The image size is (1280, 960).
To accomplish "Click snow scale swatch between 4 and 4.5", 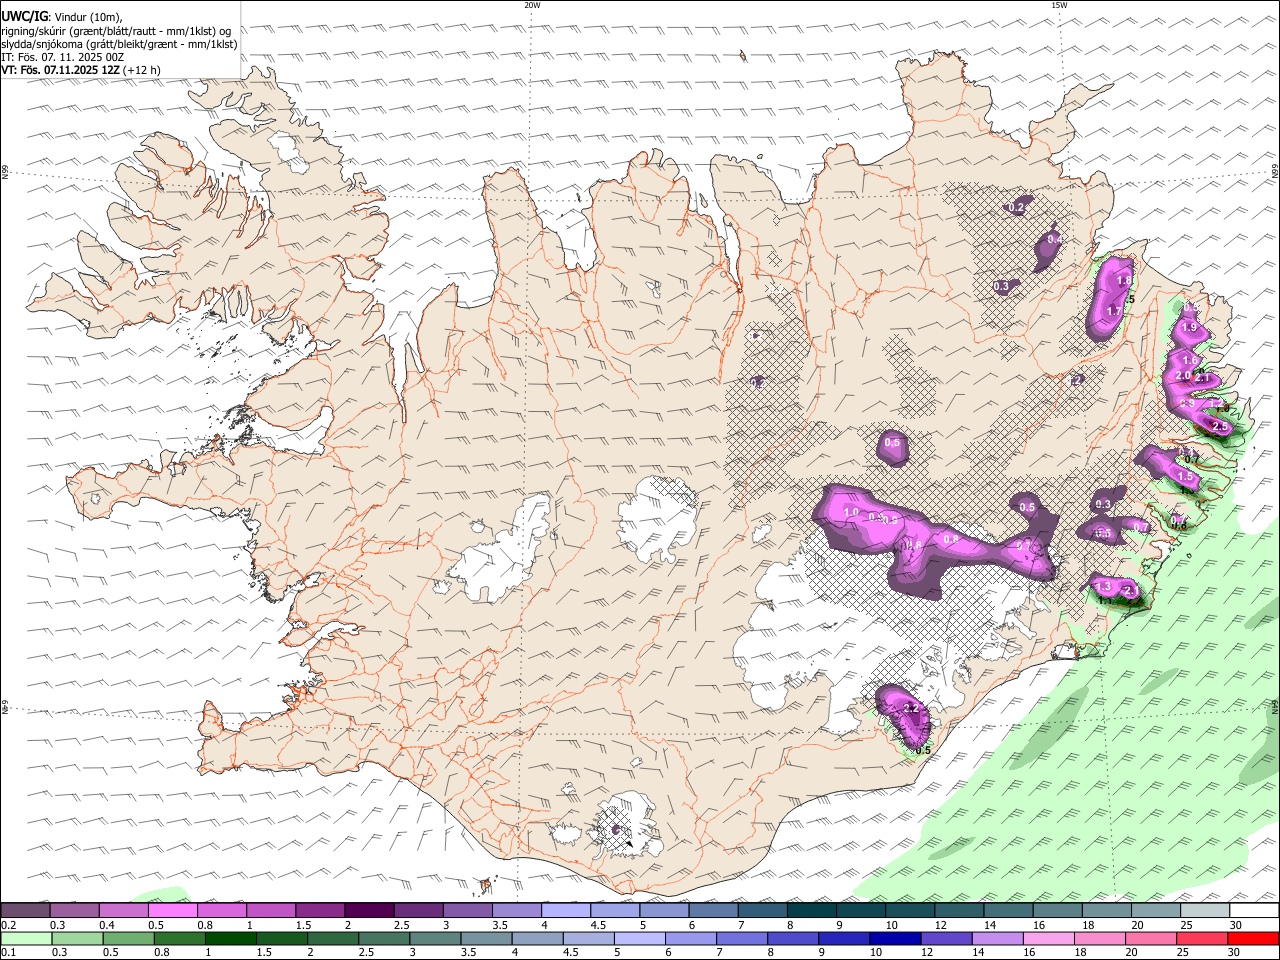I will click(564, 910).
